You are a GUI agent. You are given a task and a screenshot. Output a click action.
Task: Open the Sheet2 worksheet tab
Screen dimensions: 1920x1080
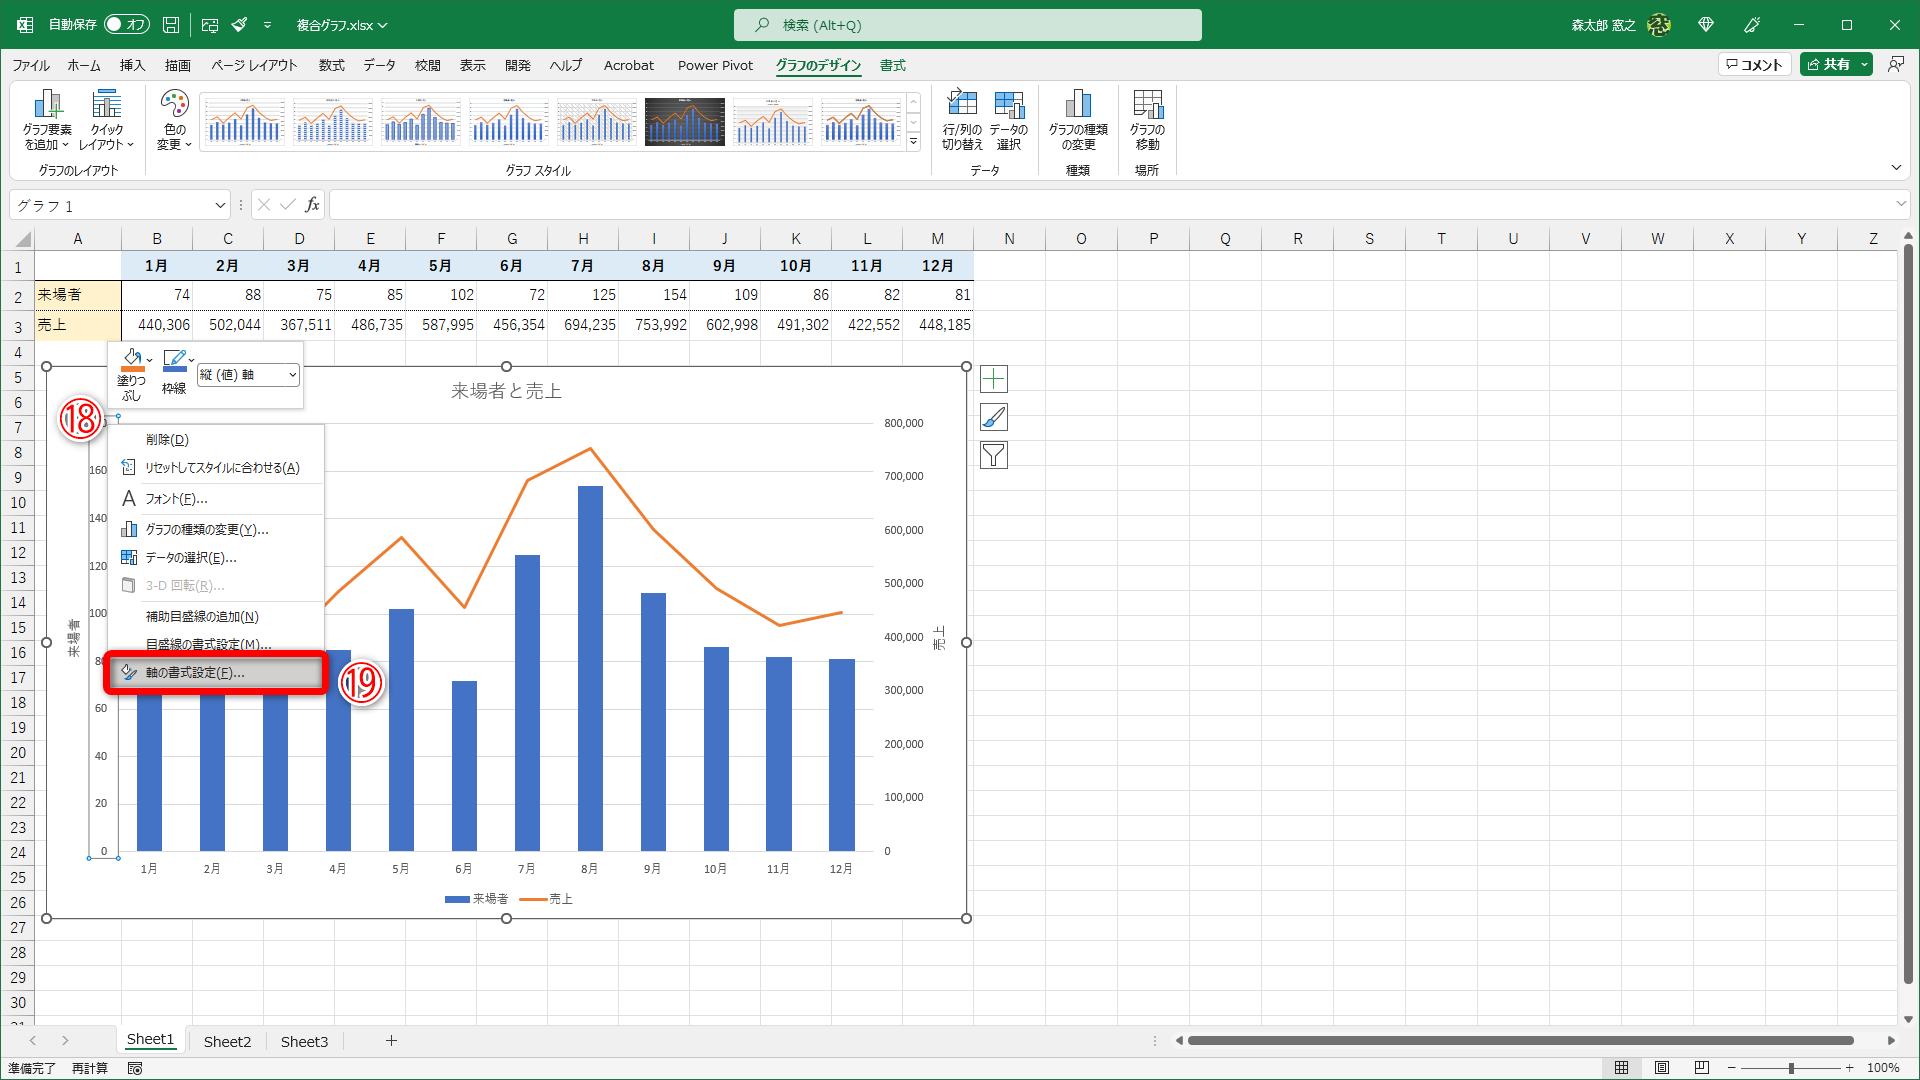(227, 1041)
